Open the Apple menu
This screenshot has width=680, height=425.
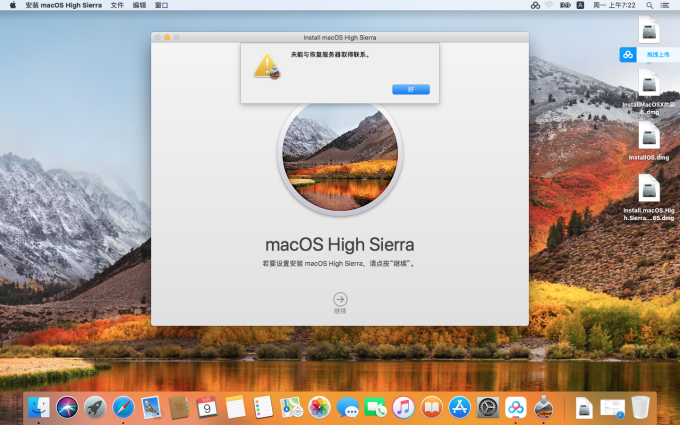(13, 5)
